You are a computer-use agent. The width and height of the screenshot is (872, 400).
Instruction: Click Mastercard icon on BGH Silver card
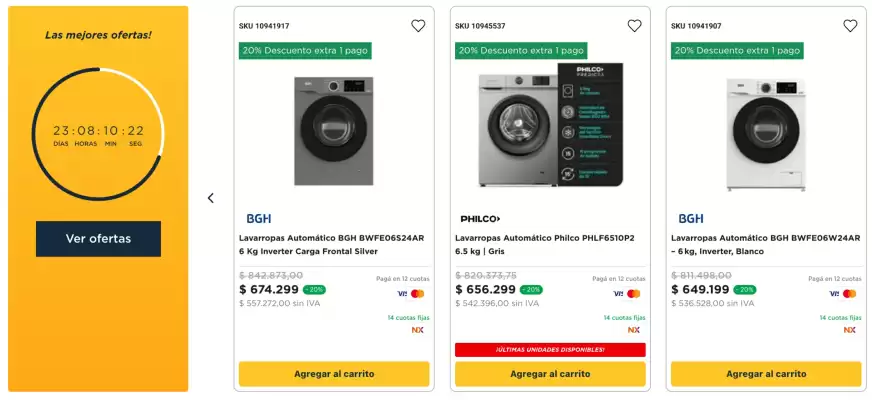click(418, 293)
